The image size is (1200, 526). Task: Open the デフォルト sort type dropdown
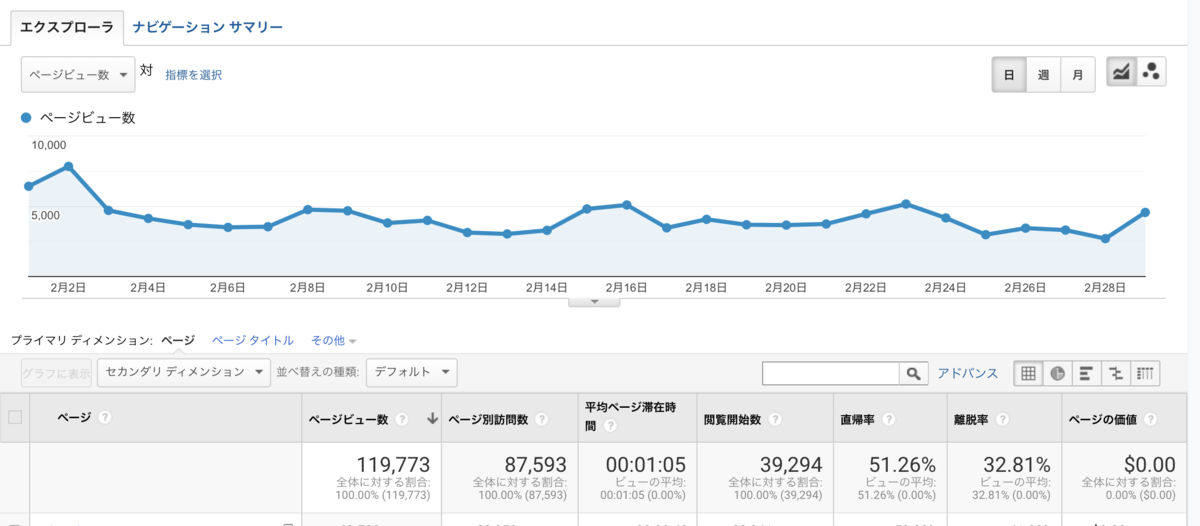(411, 372)
